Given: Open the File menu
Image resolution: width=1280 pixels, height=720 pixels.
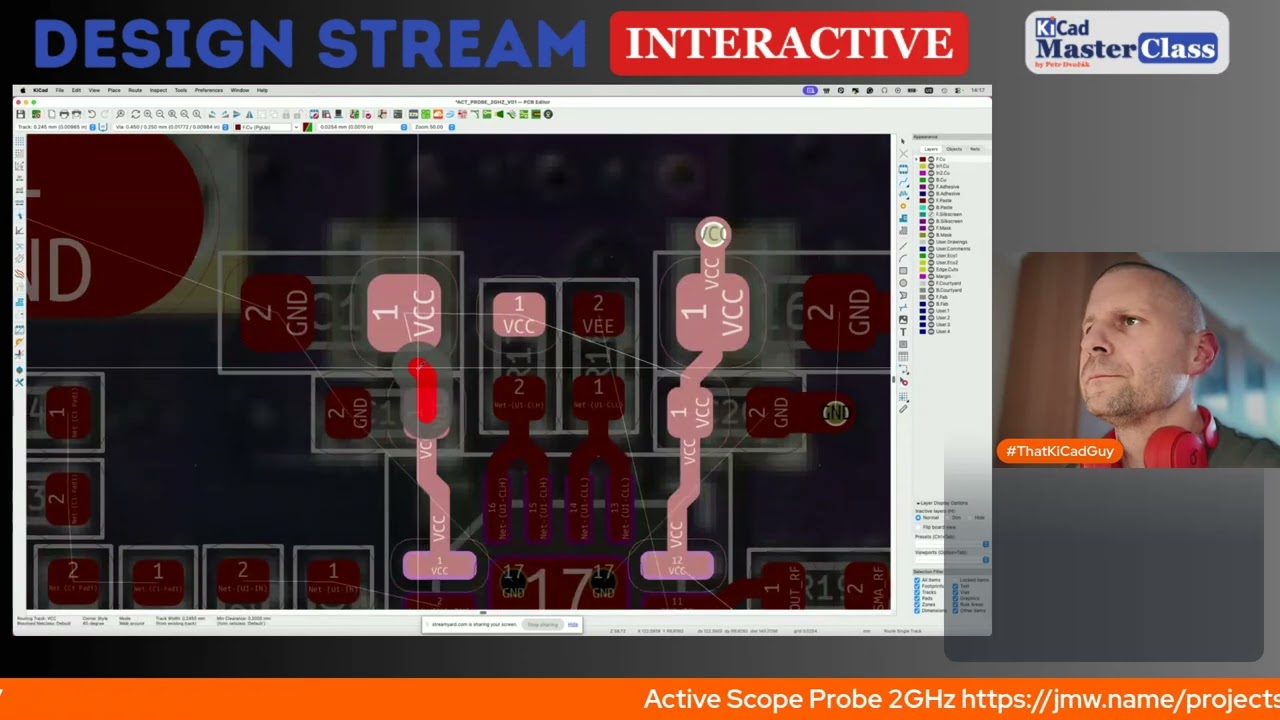Looking at the screenshot, I should pyautogui.click(x=59, y=90).
